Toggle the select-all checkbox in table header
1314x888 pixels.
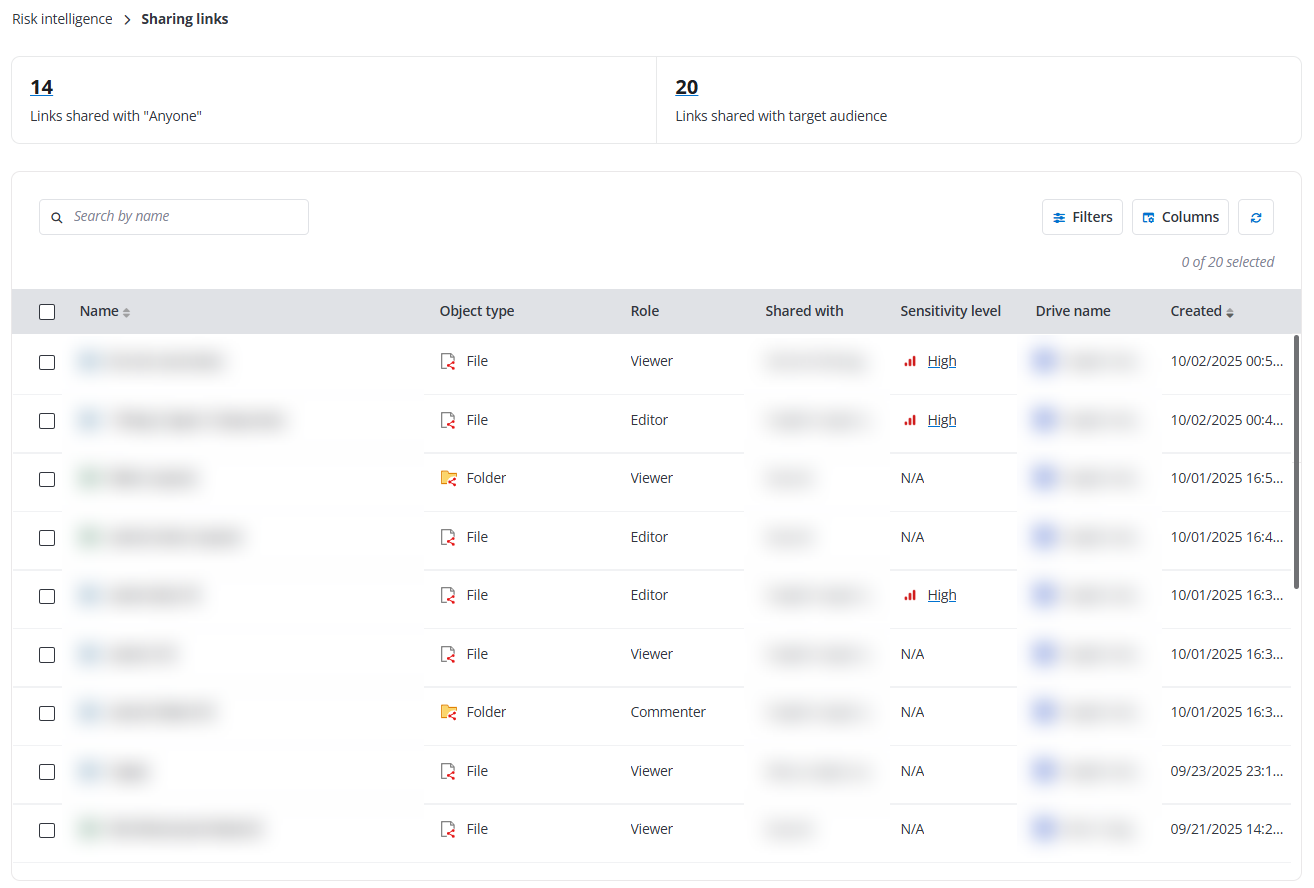pyautogui.click(x=47, y=312)
